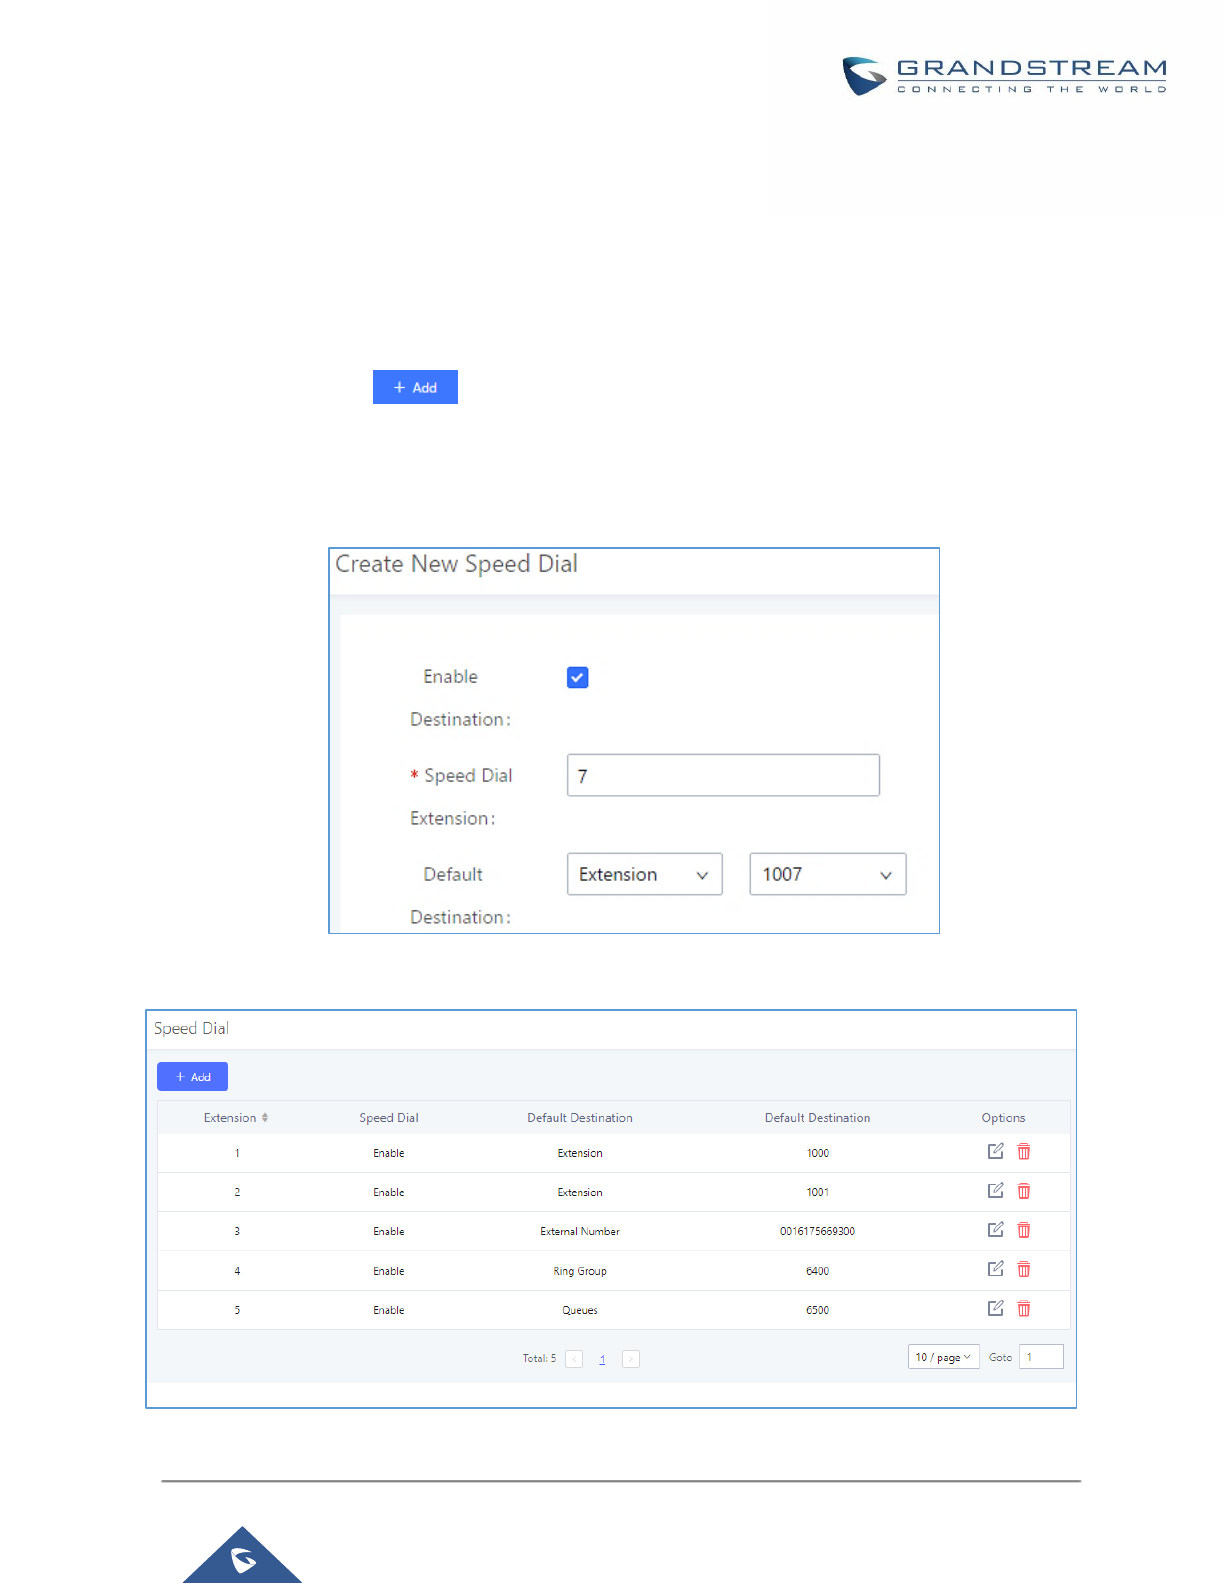Edit the Ring Group 6400 entry
The image size is (1224, 1584).
(995, 1269)
